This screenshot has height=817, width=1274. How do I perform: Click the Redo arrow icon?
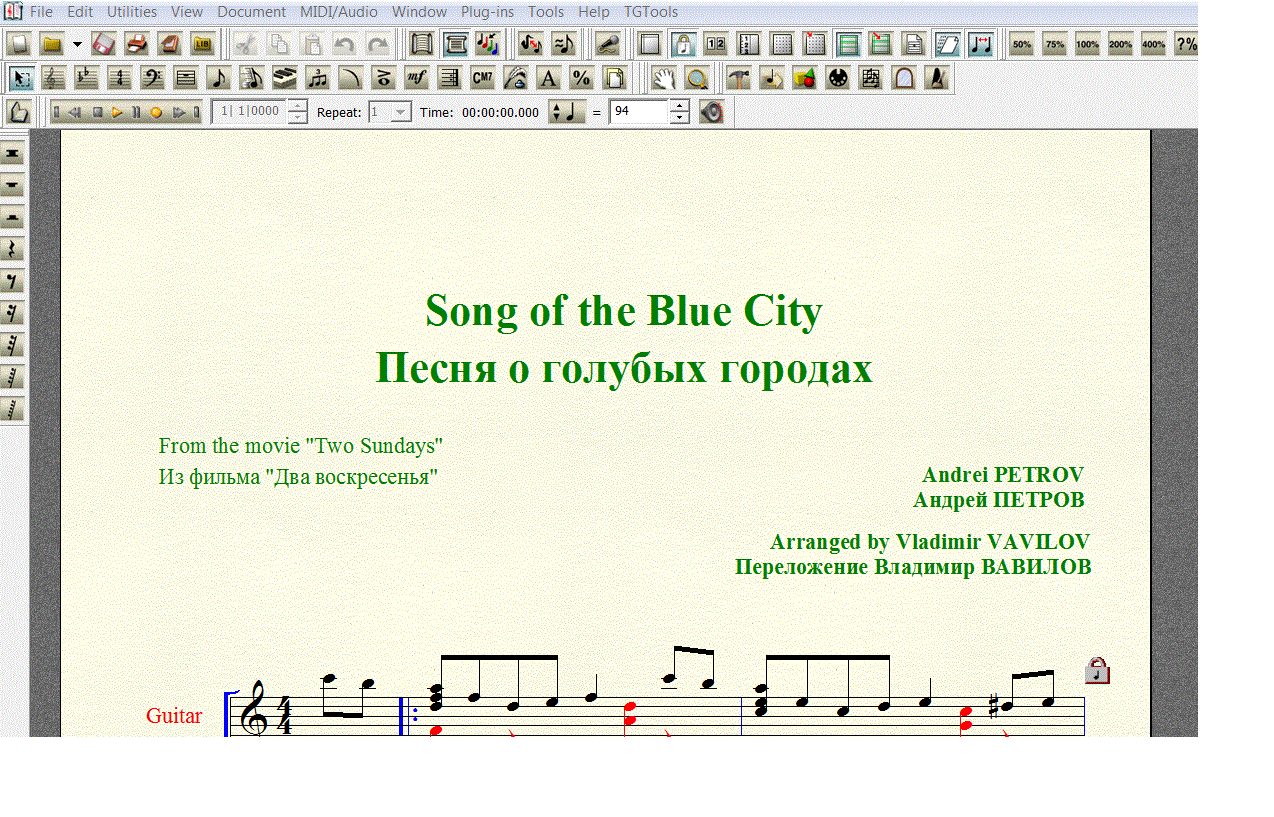tap(378, 44)
